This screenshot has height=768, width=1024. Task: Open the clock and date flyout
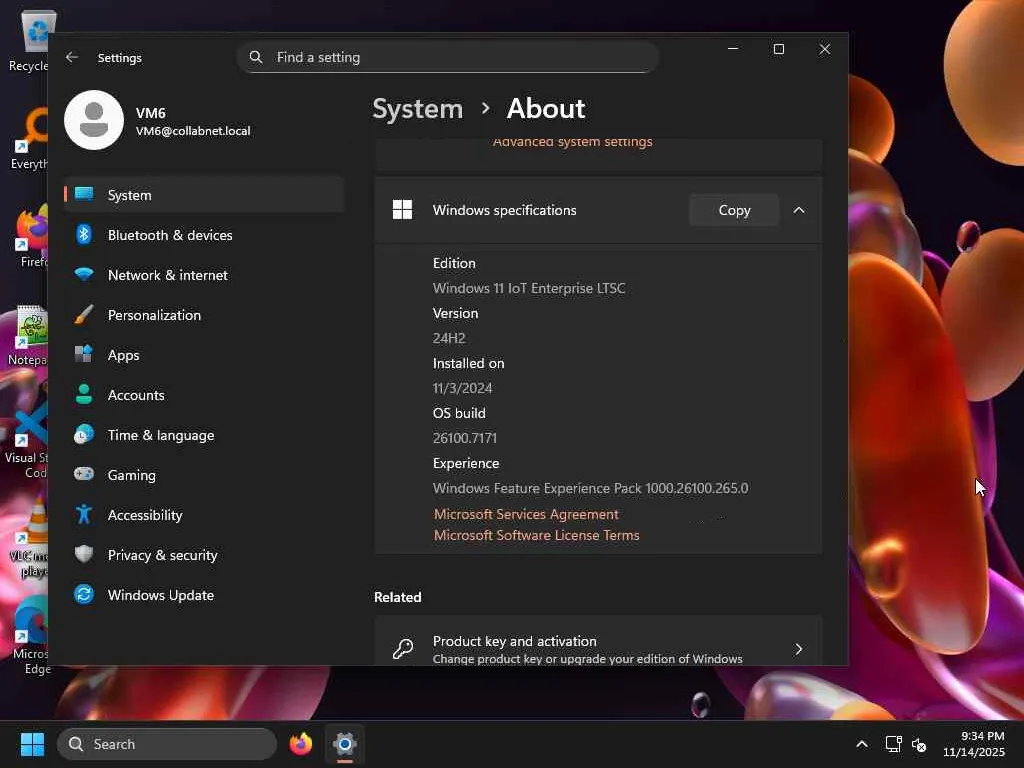pos(974,744)
